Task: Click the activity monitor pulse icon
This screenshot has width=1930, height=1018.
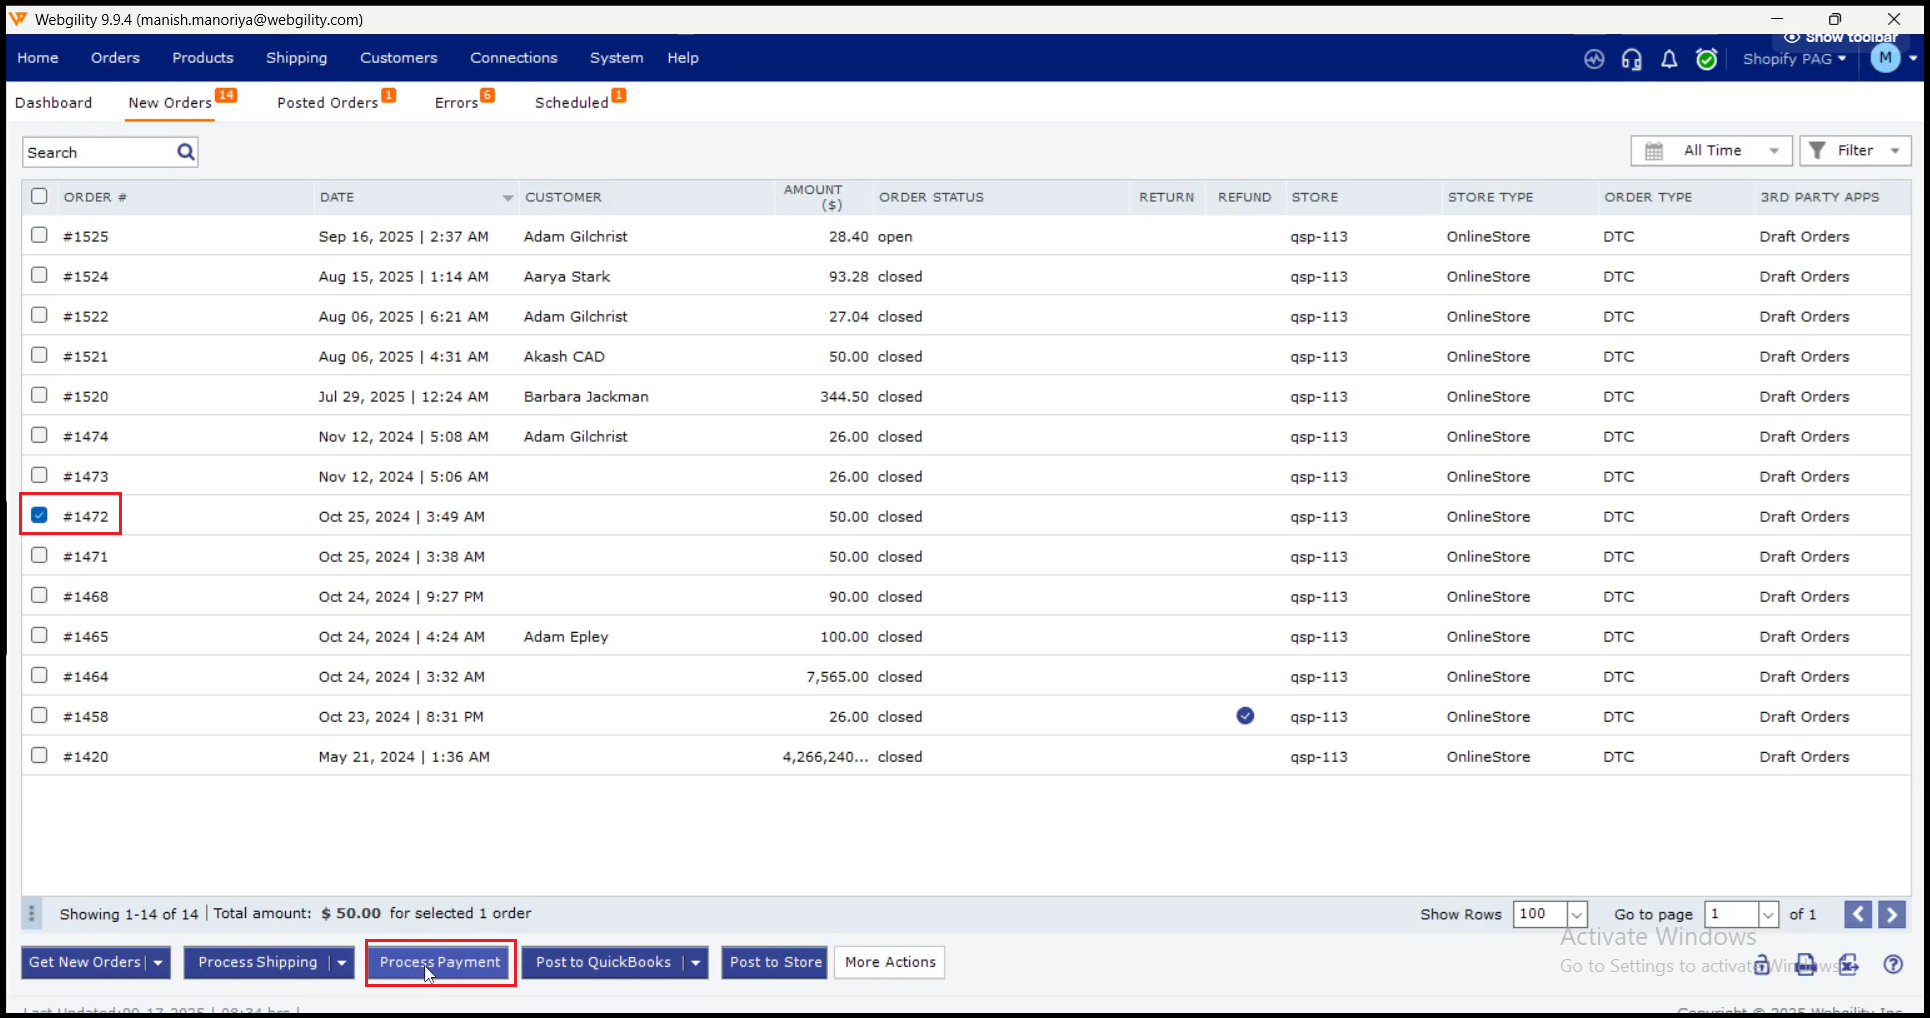Action: (1594, 60)
